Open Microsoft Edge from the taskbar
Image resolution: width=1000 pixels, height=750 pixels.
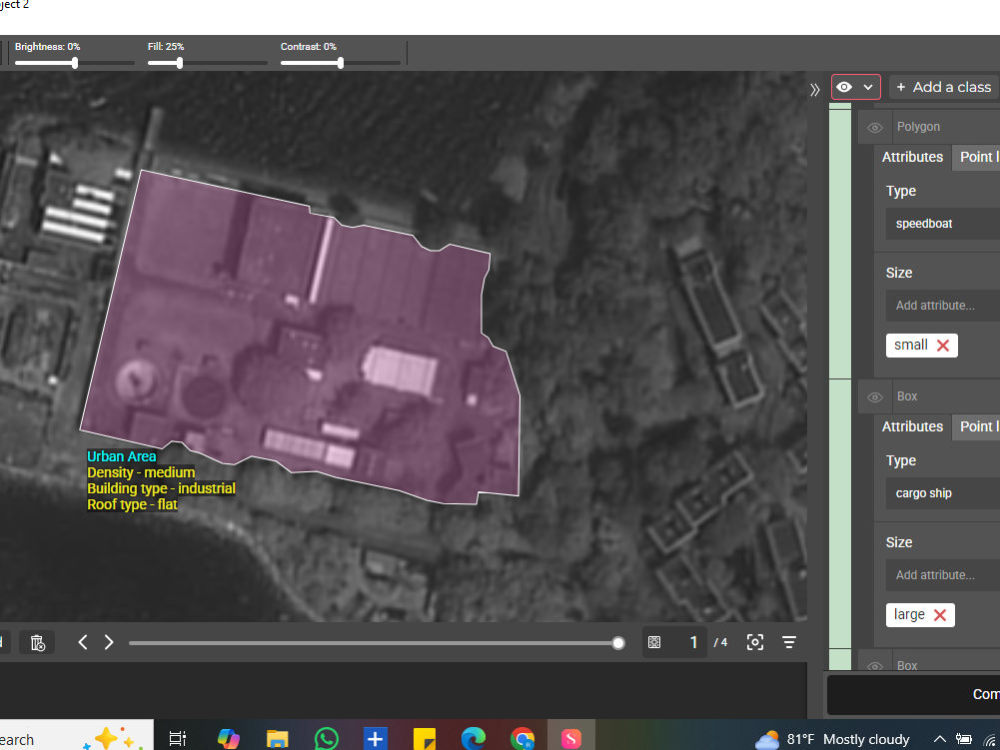point(473,739)
